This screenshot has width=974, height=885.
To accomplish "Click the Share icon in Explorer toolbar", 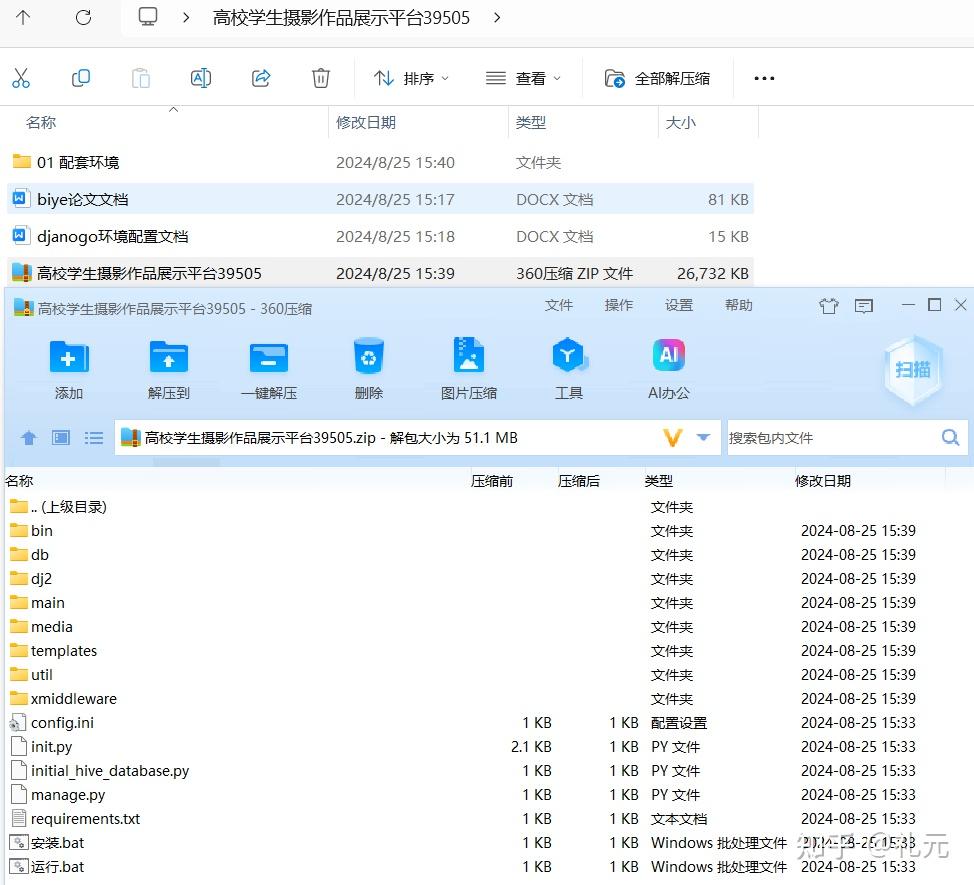I will pyautogui.click(x=260, y=77).
